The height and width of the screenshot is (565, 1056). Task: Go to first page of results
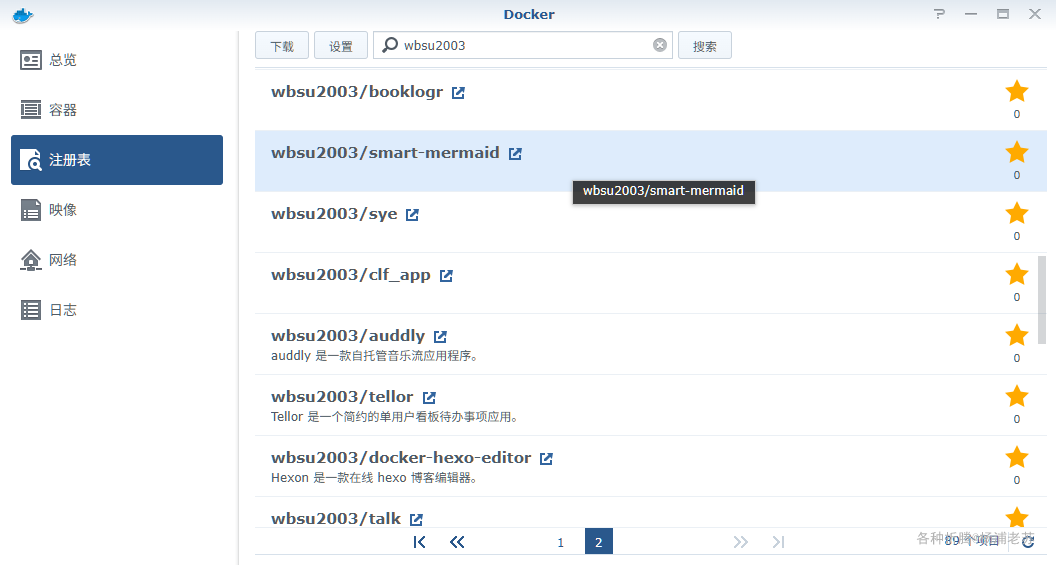420,541
